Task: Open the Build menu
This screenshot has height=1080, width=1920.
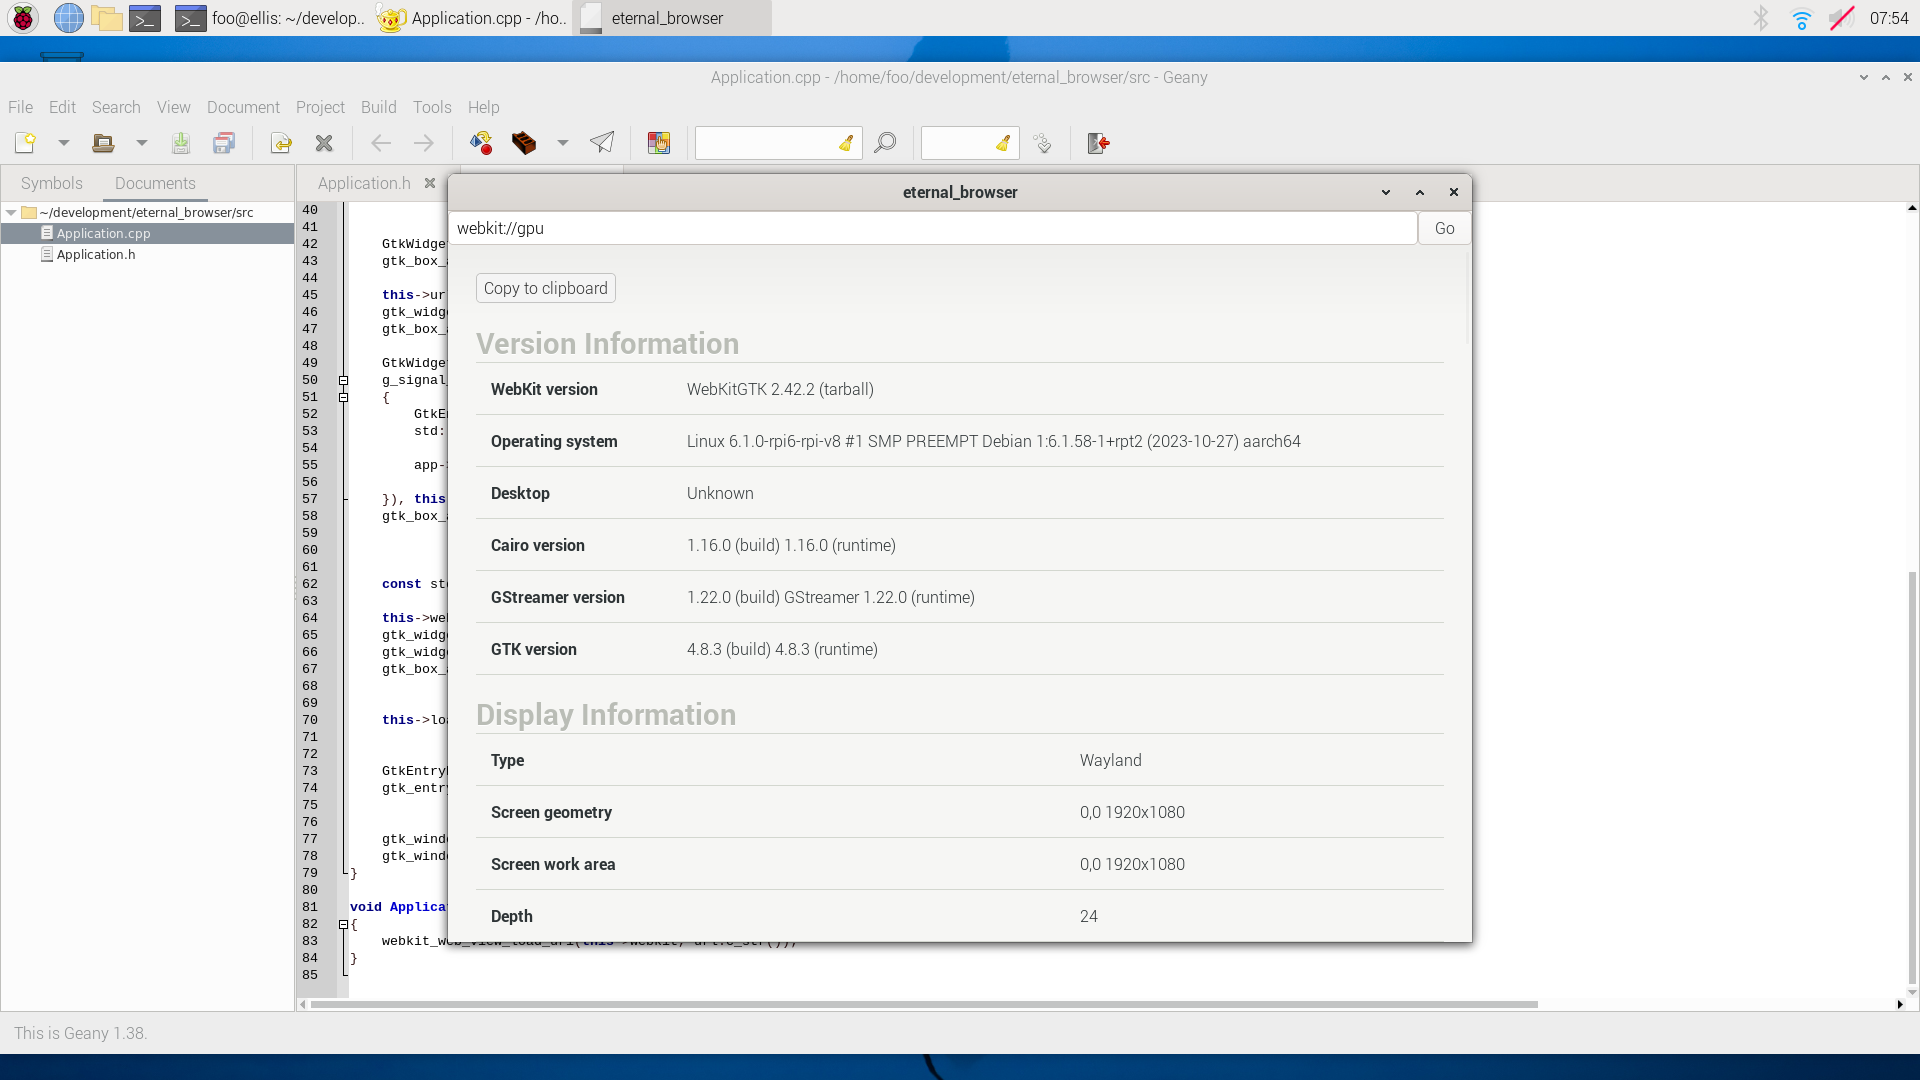Action: (x=378, y=107)
